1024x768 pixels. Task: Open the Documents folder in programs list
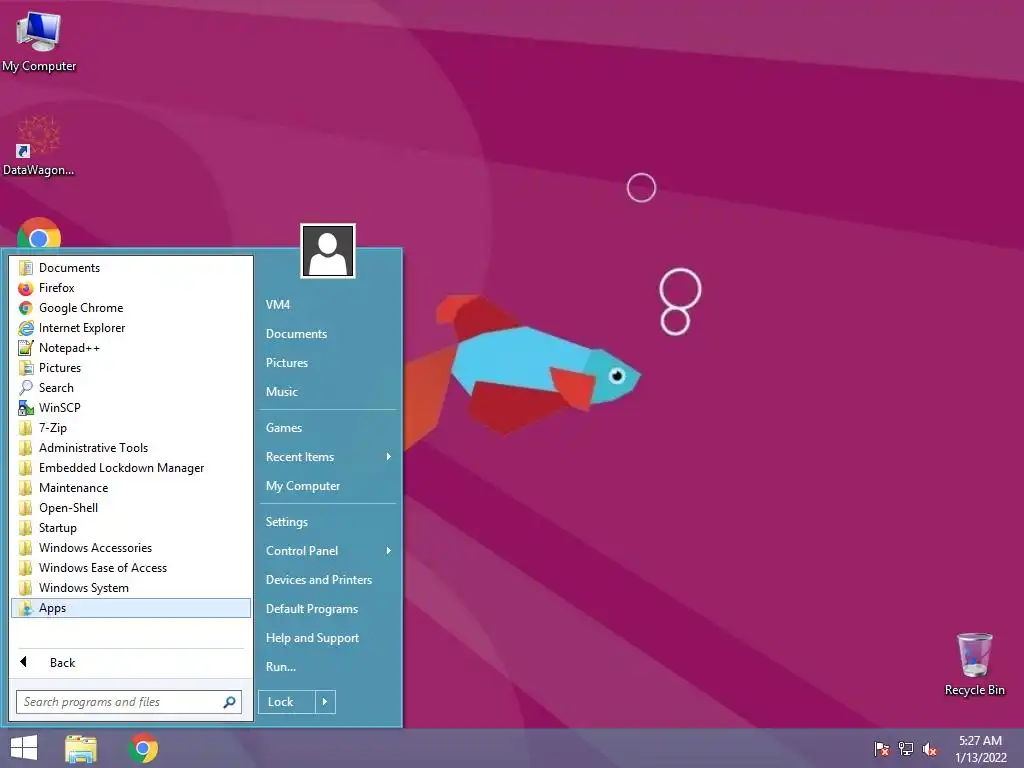(x=131, y=268)
